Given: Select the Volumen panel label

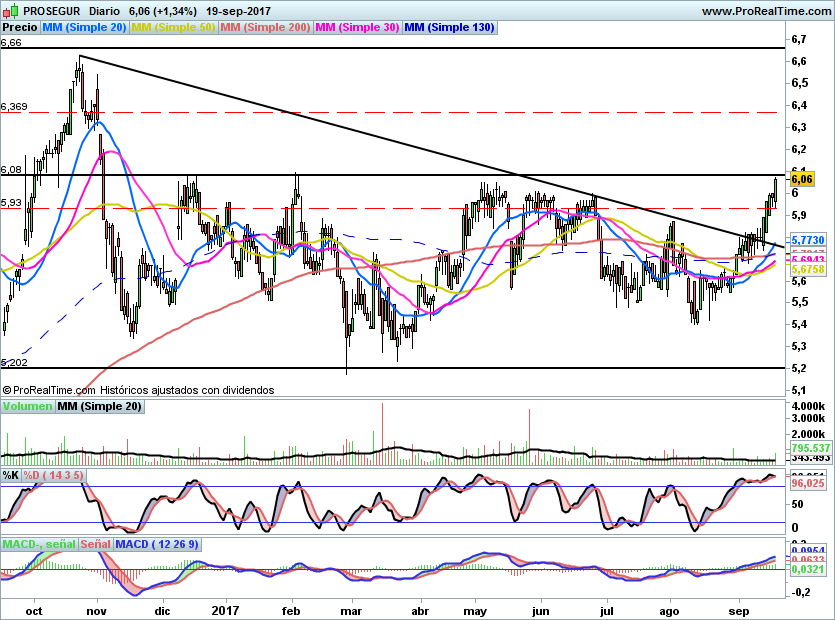Looking at the screenshot, I should point(28,406).
